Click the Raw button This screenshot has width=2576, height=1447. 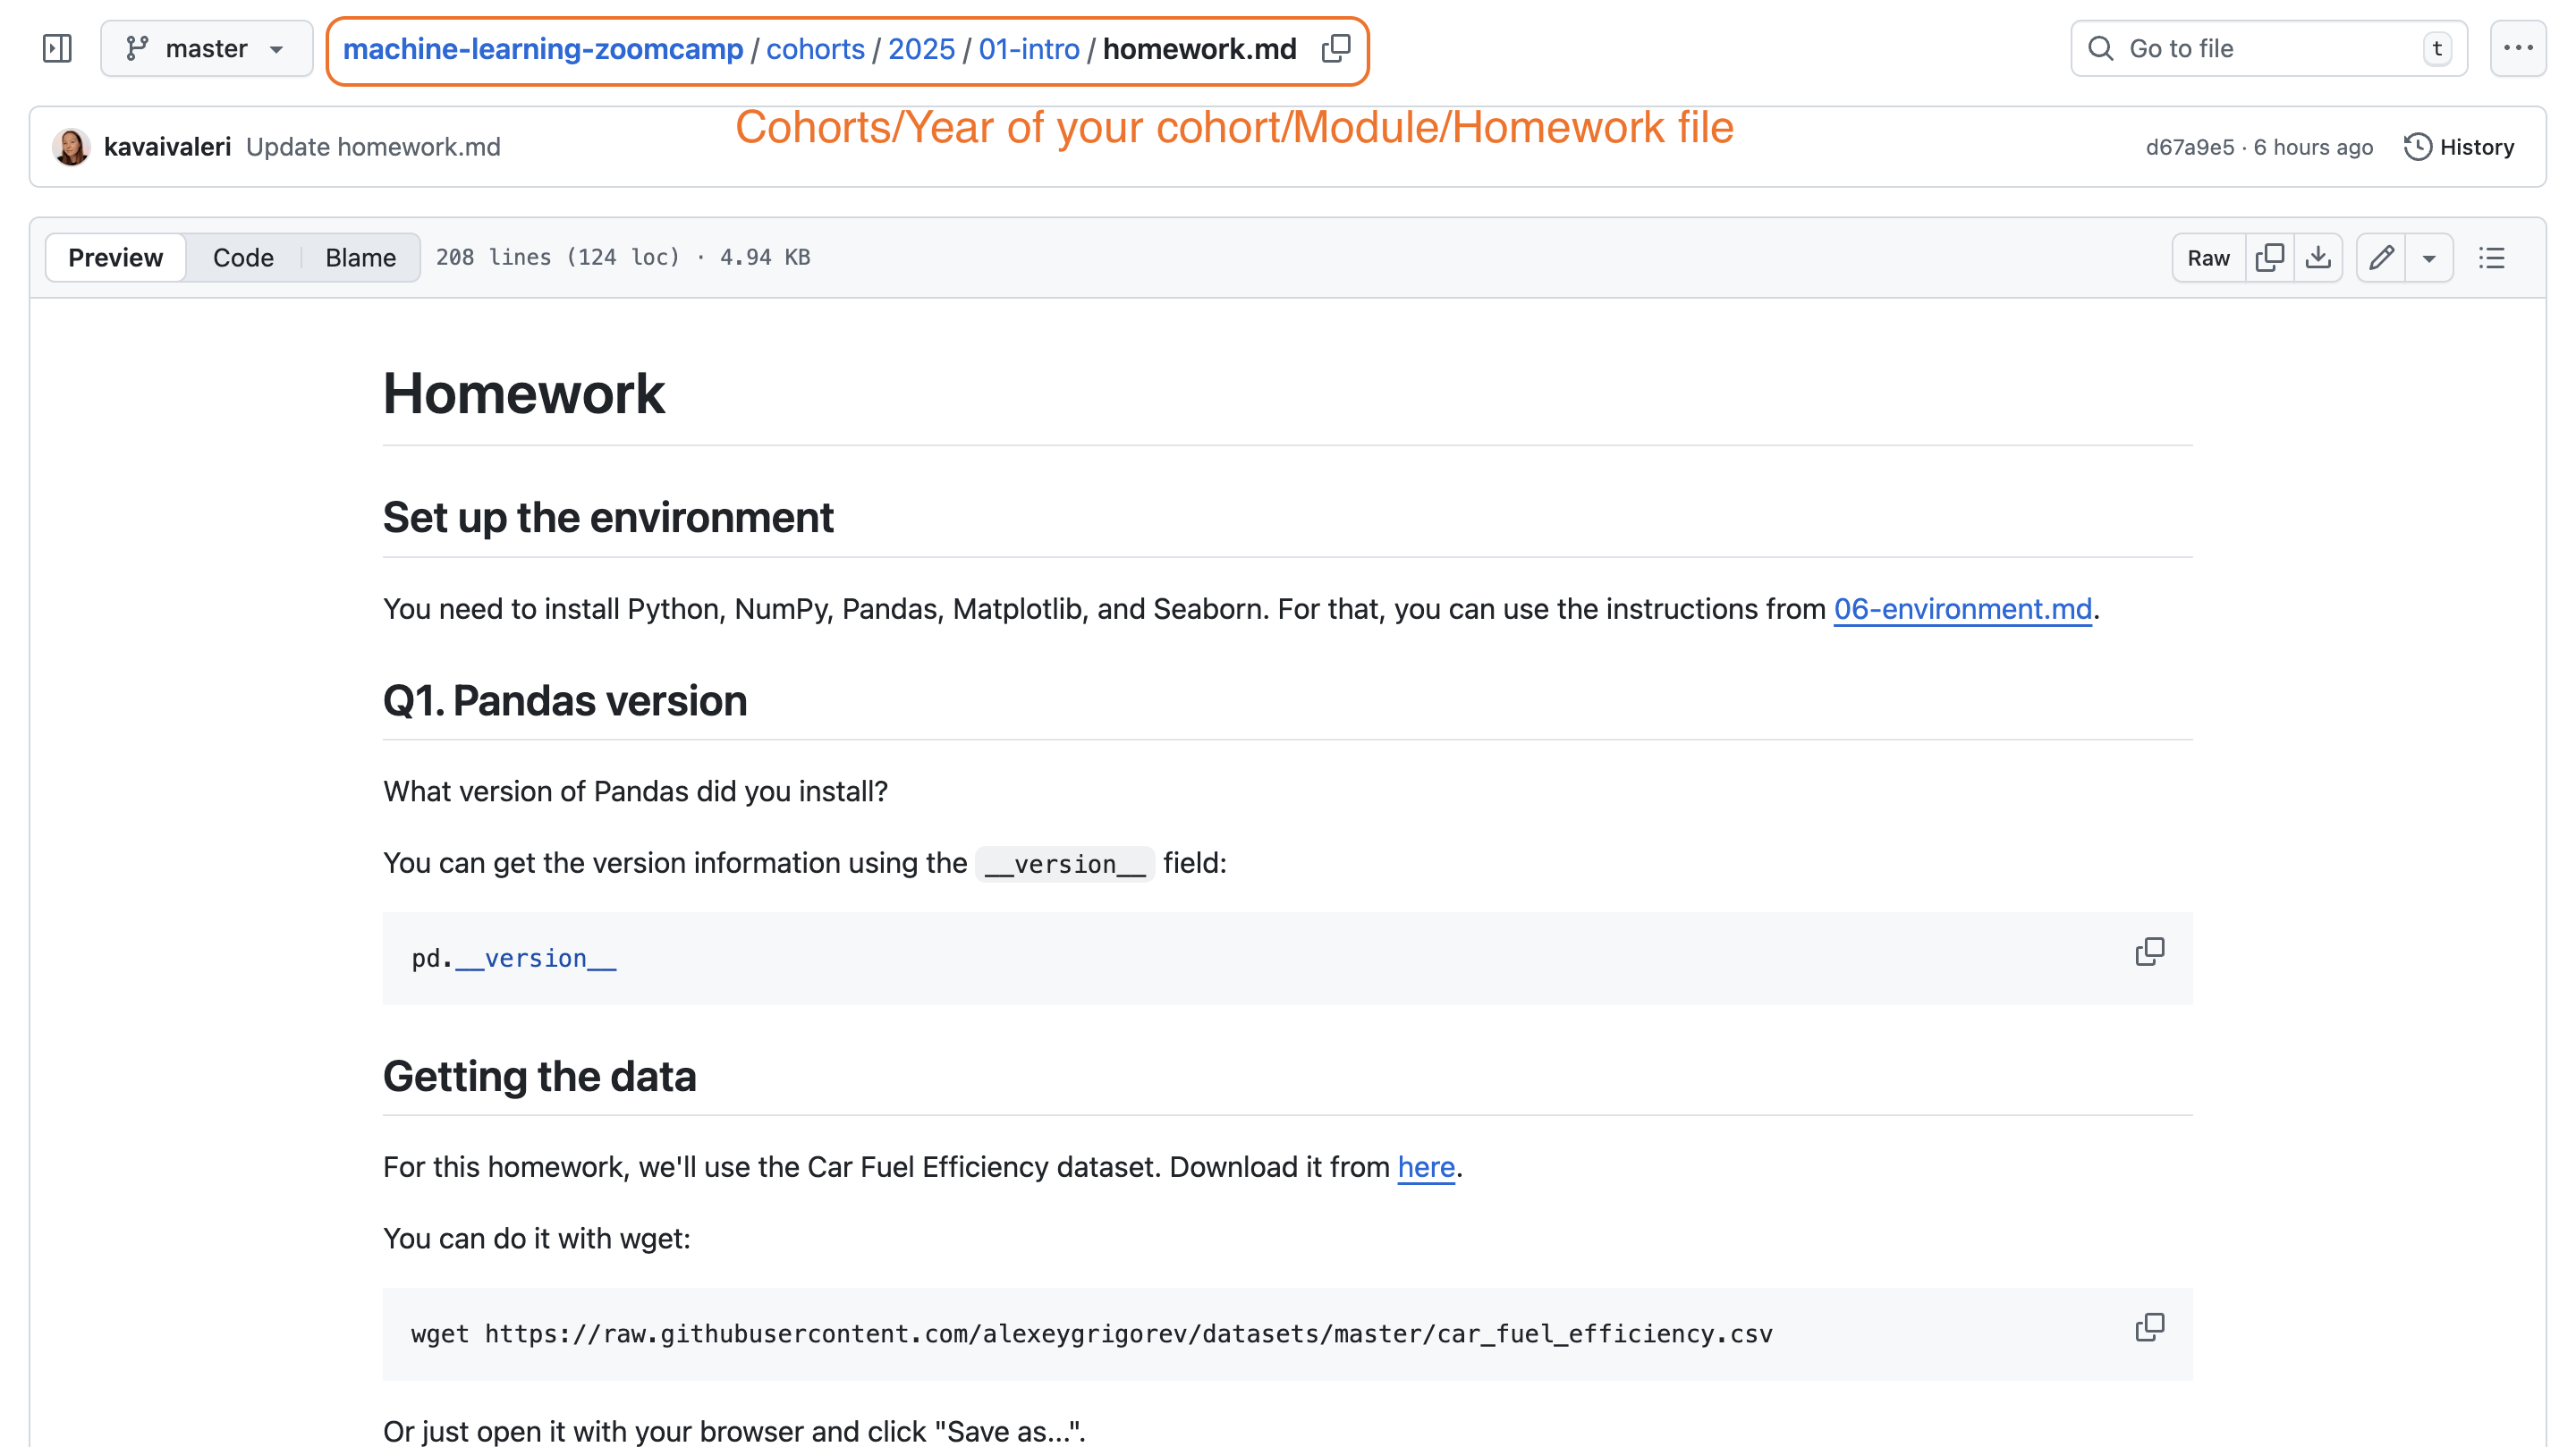(2208, 257)
